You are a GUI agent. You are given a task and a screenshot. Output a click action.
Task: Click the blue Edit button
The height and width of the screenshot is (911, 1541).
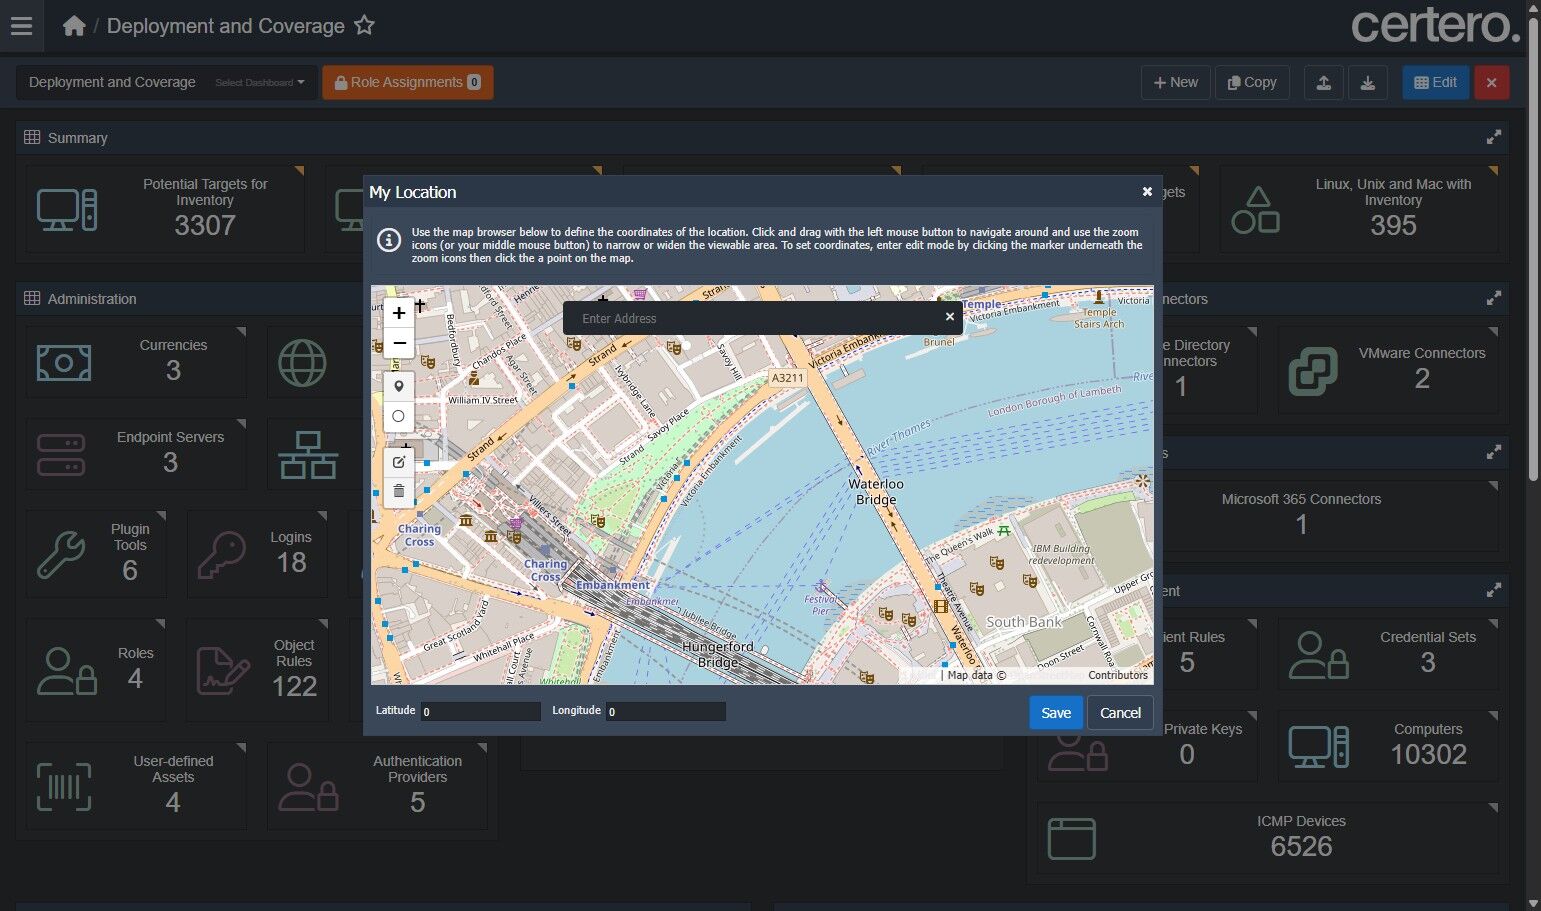coord(1435,82)
